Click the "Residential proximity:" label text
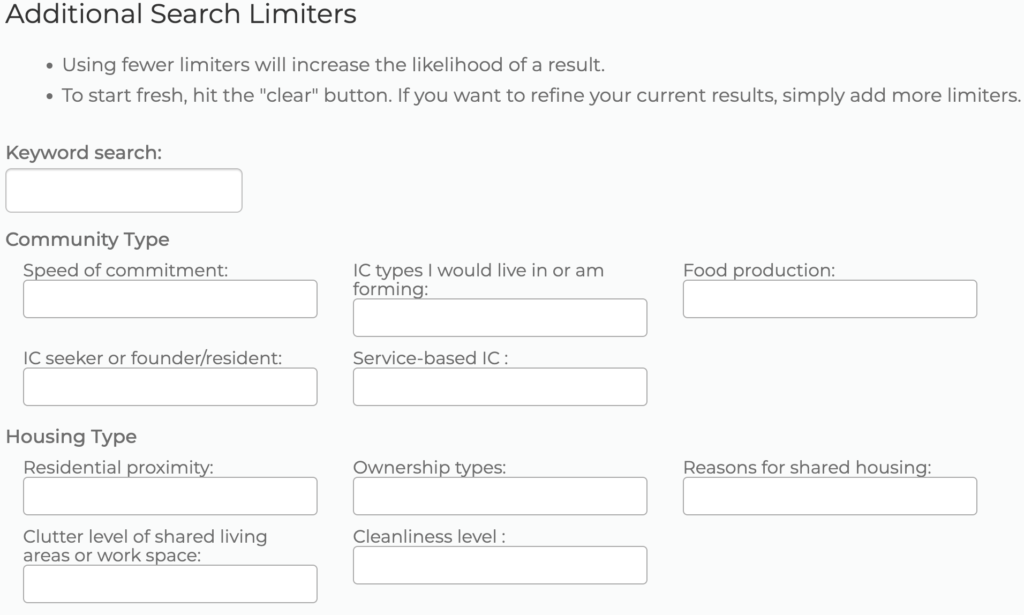The height and width of the screenshot is (615, 1024). click(x=119, y=467)
